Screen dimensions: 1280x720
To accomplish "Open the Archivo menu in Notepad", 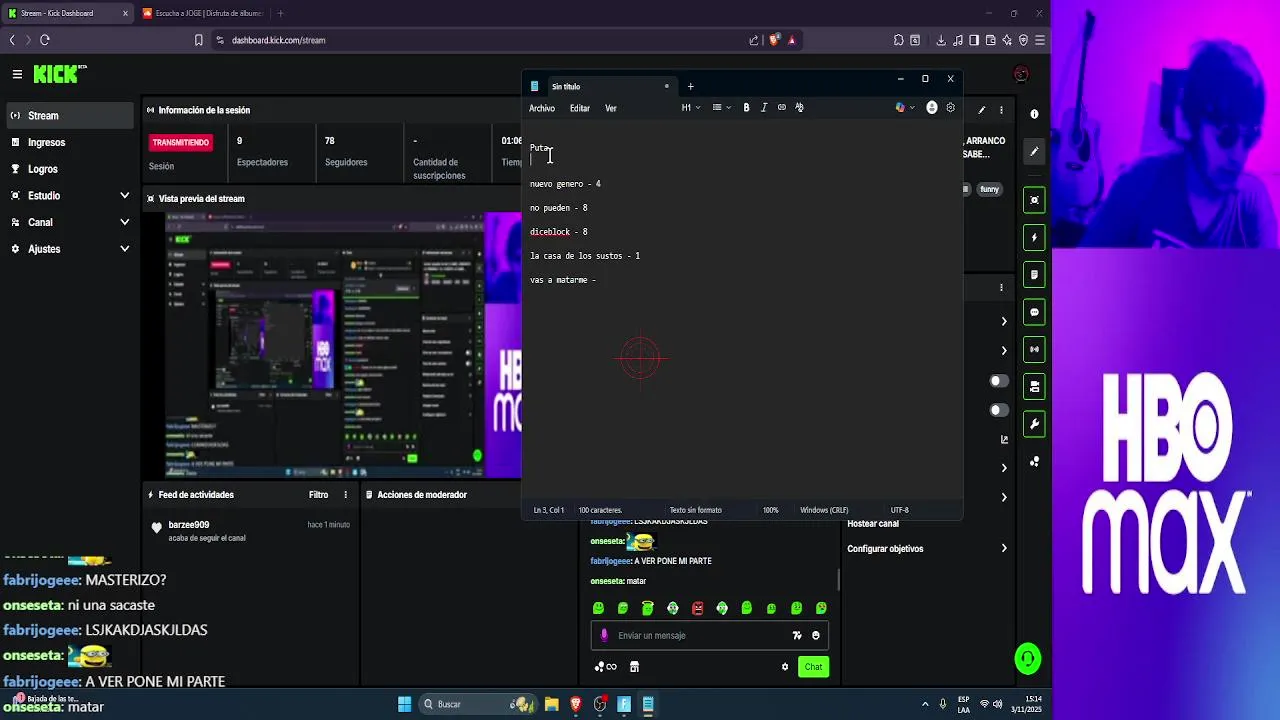I will point(542,108).
